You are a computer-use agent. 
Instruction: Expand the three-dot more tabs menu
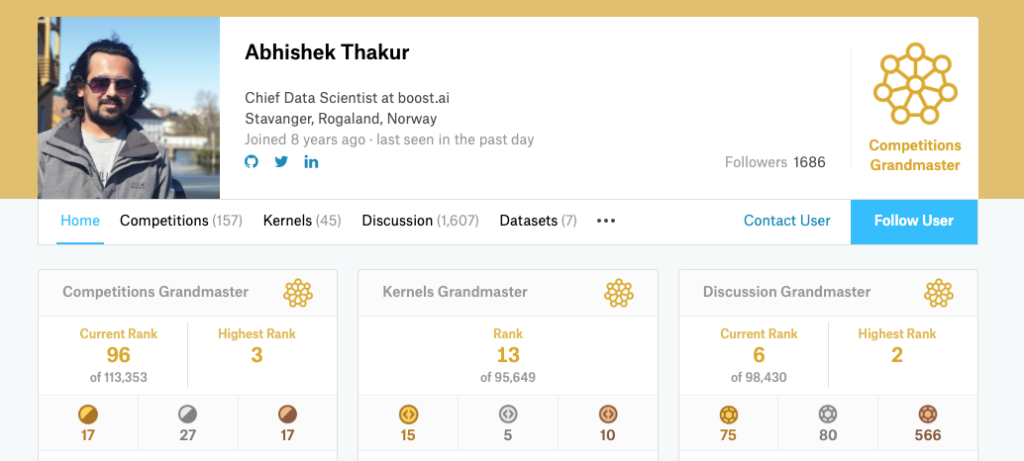(x=606, y=221)
